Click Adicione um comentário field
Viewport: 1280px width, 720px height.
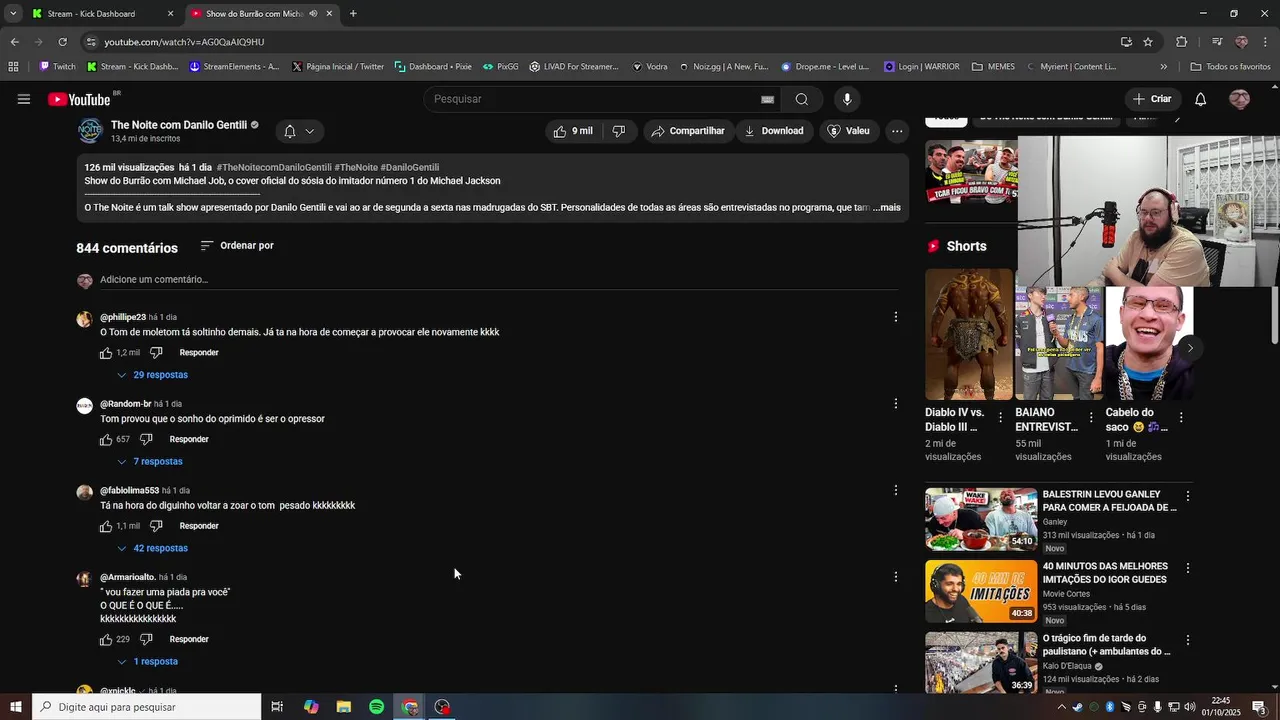pyautogui.click(x=499, y=280)
